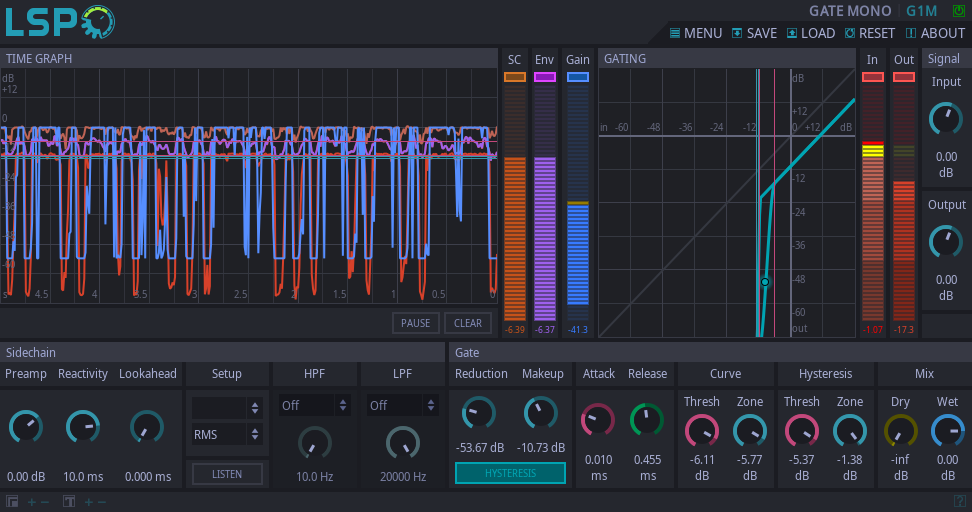Click the Release value 0.455 ms
This screenshot has width=972, height=512.
click(x=648, y=468)
